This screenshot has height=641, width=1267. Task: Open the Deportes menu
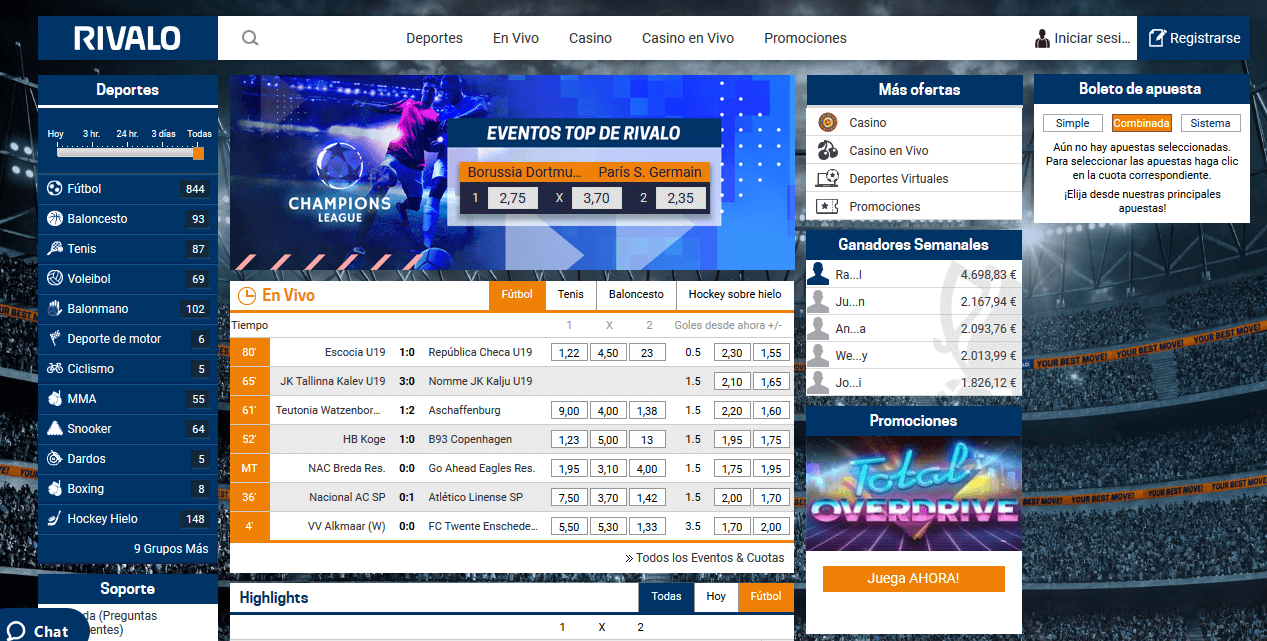434,38
